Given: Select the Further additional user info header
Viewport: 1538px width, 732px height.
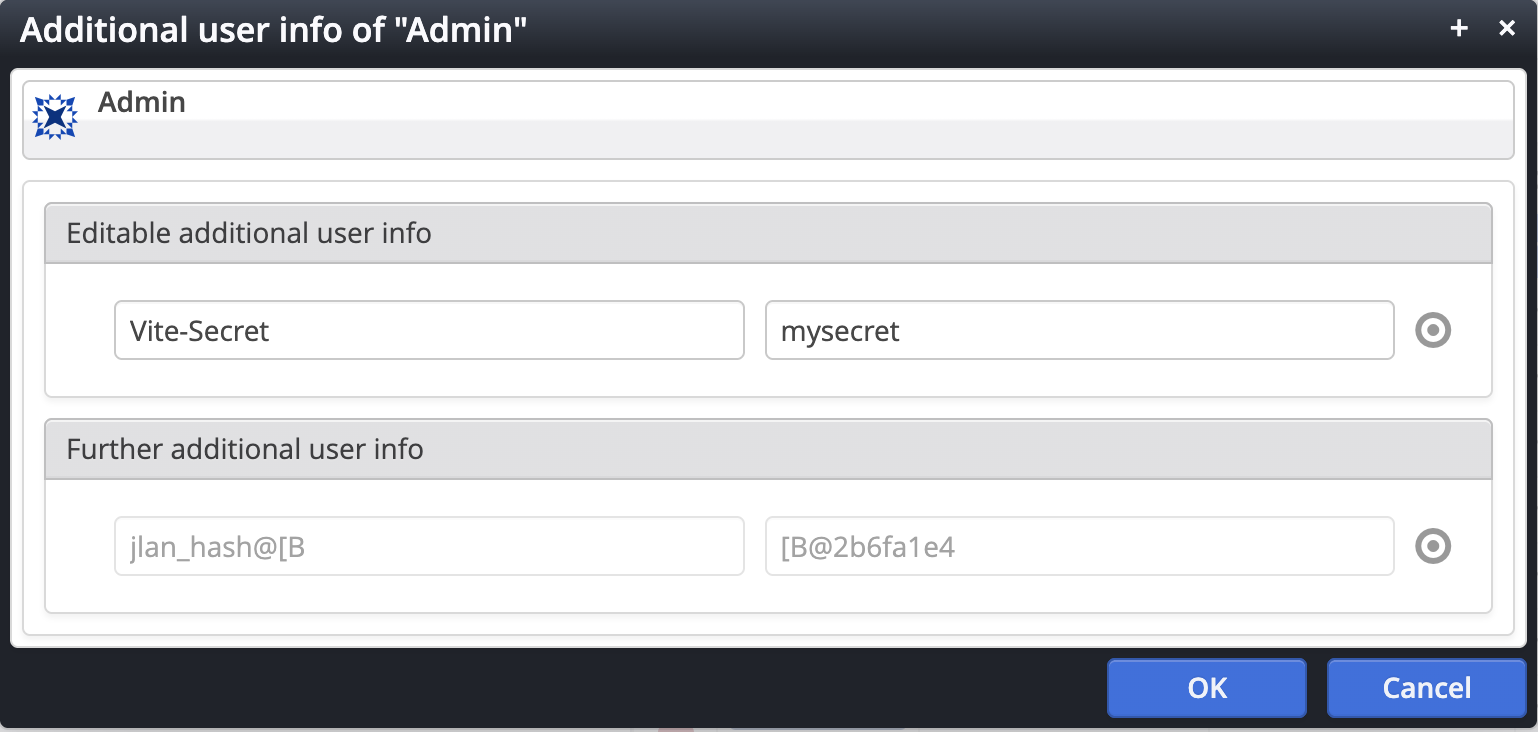Looking at the screenshot, I should click(244, 449).
